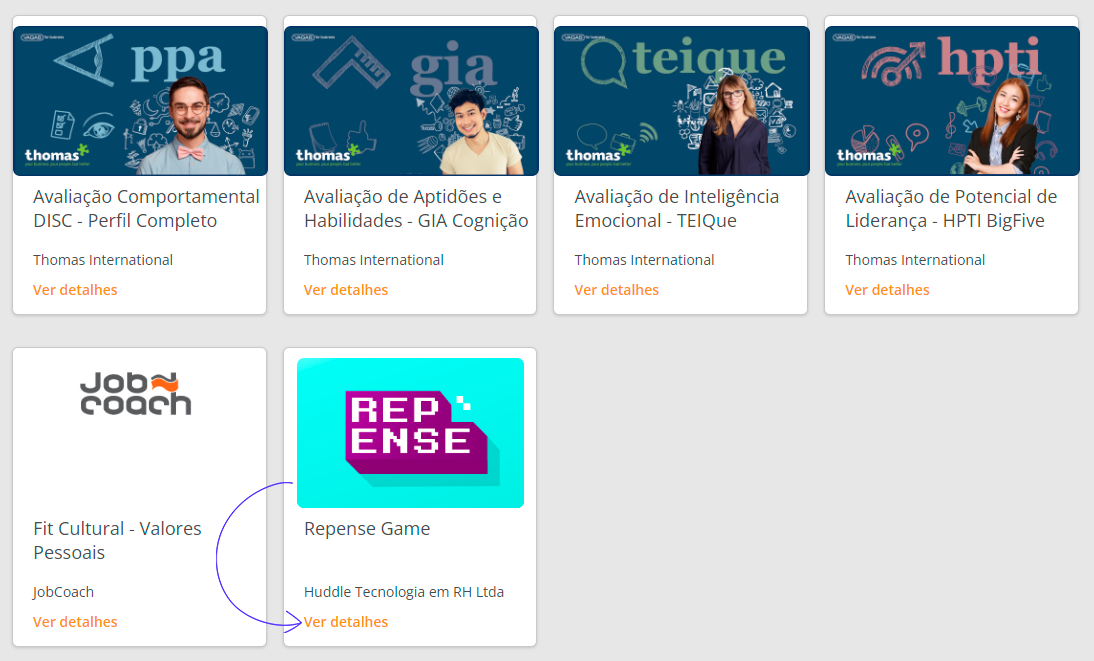Viewport: 1094px width, 661px height.
Task: Click Thomas International under the HPTI card
Action: (x=915, y=260)
